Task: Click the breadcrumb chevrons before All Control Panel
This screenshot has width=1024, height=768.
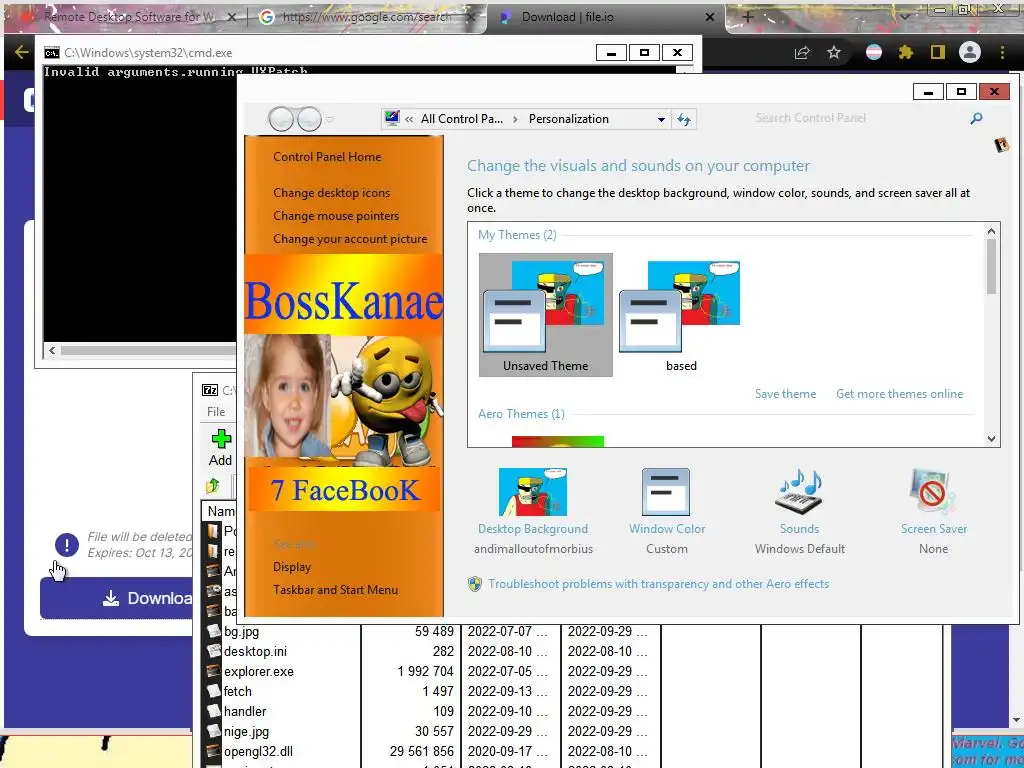Action: [409, 119]
